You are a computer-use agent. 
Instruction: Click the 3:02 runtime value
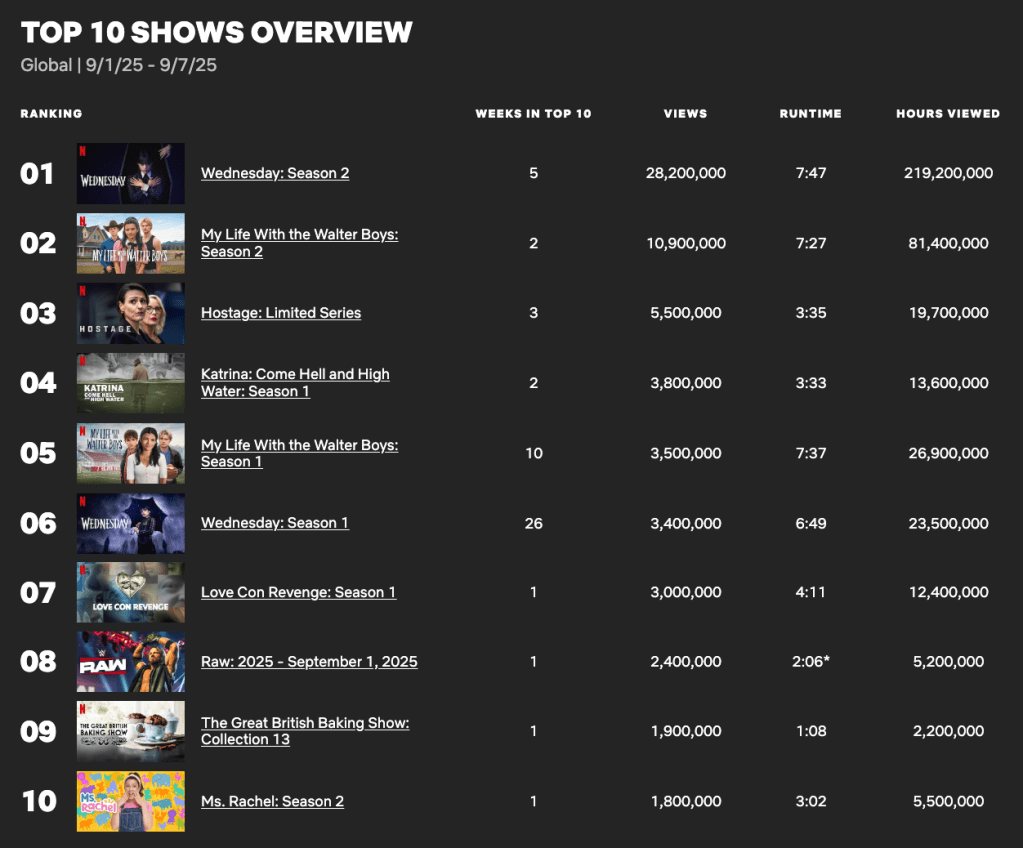click(811, 801)
